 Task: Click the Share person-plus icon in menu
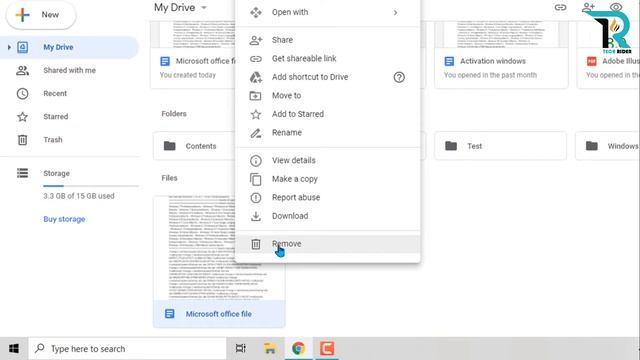point(256,40)
